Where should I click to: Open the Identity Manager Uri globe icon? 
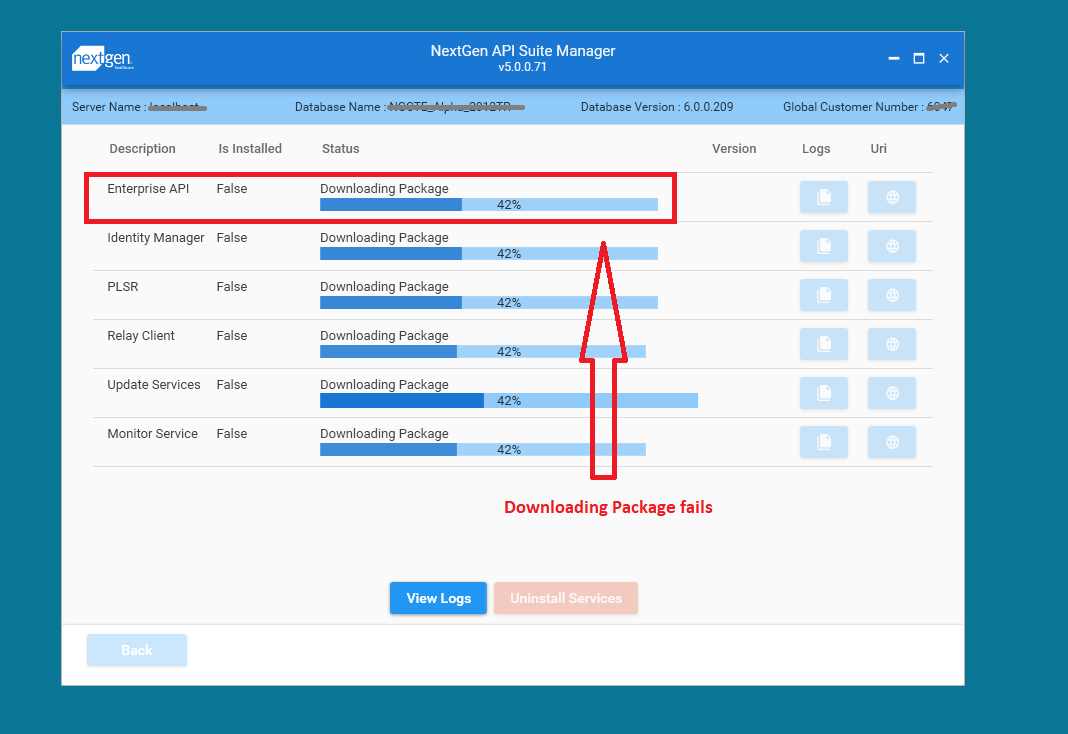[x=892, y=246]
